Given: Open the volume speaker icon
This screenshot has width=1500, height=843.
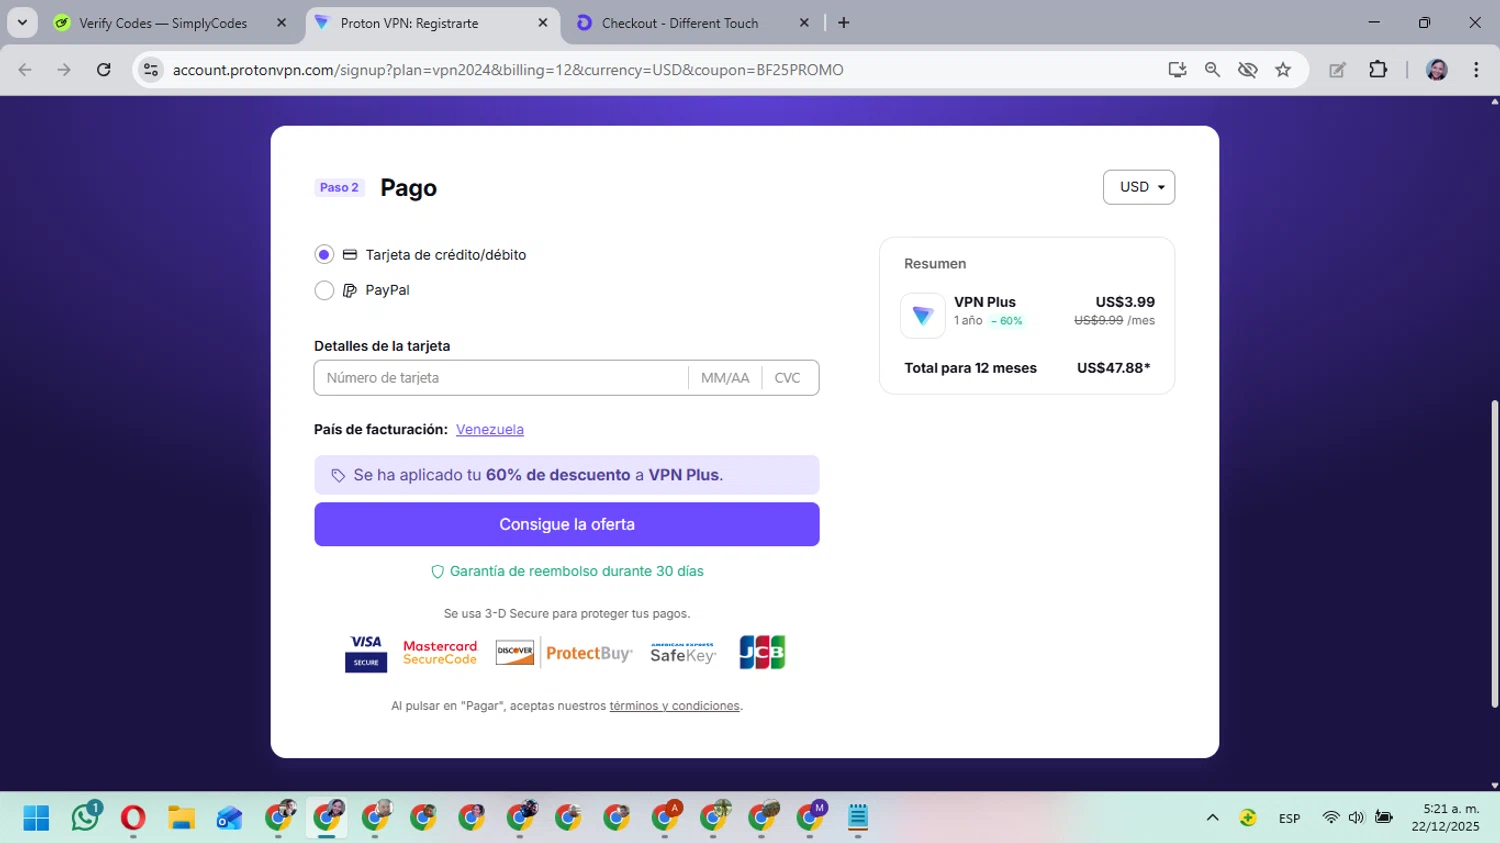Looking at the screenshot, I should (x=1356, y=817).
